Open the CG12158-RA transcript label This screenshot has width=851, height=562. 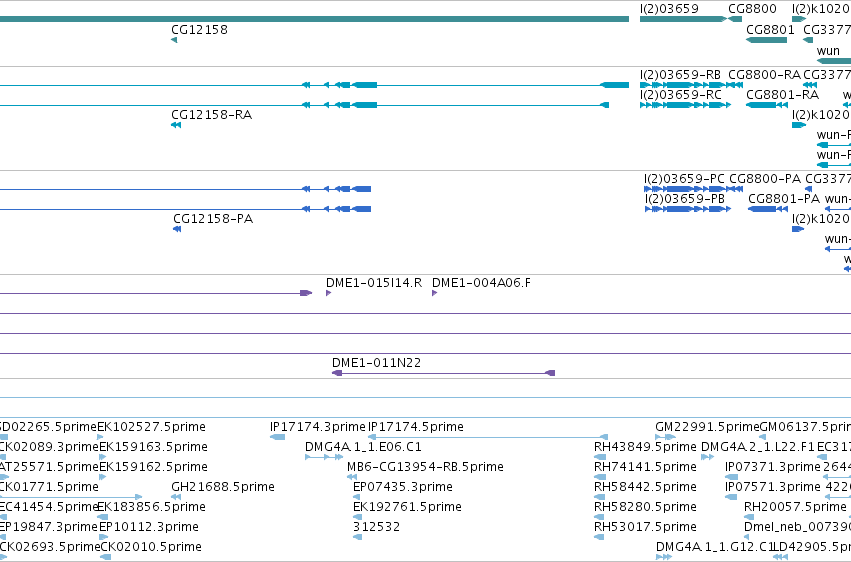pyautogui.click(x=211, y=115)
